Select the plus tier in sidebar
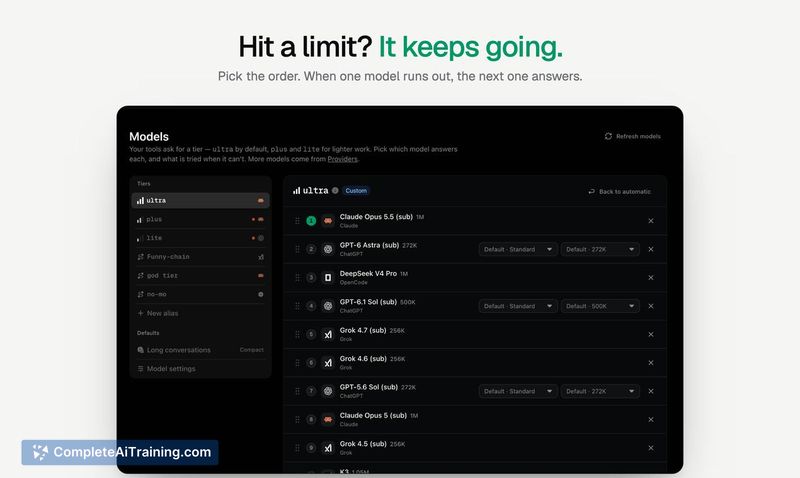Viewport: 800px width, 478px height. pos(201,219)
